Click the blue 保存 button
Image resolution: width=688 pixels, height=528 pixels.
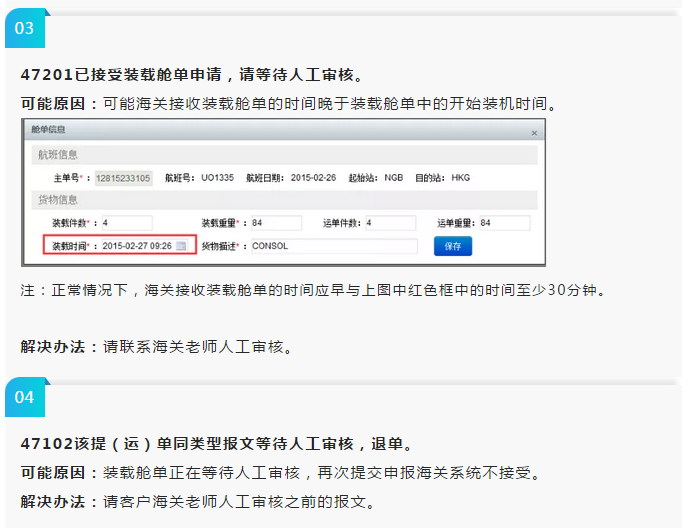pyautogui.click(x=452, y=245)
